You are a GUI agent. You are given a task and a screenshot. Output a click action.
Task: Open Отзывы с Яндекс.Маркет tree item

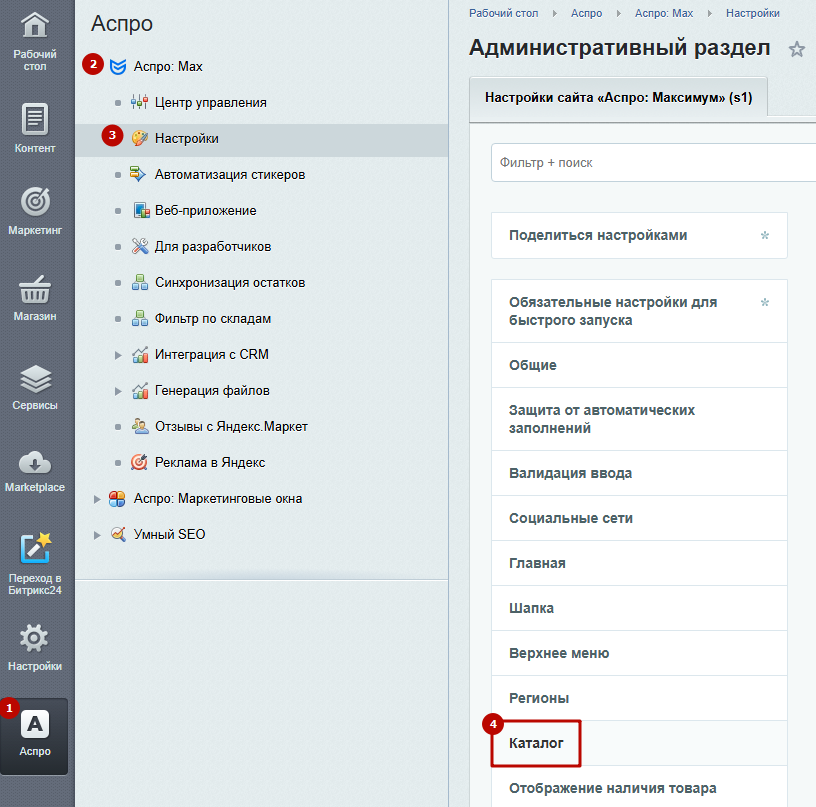(x=231, y=426)
